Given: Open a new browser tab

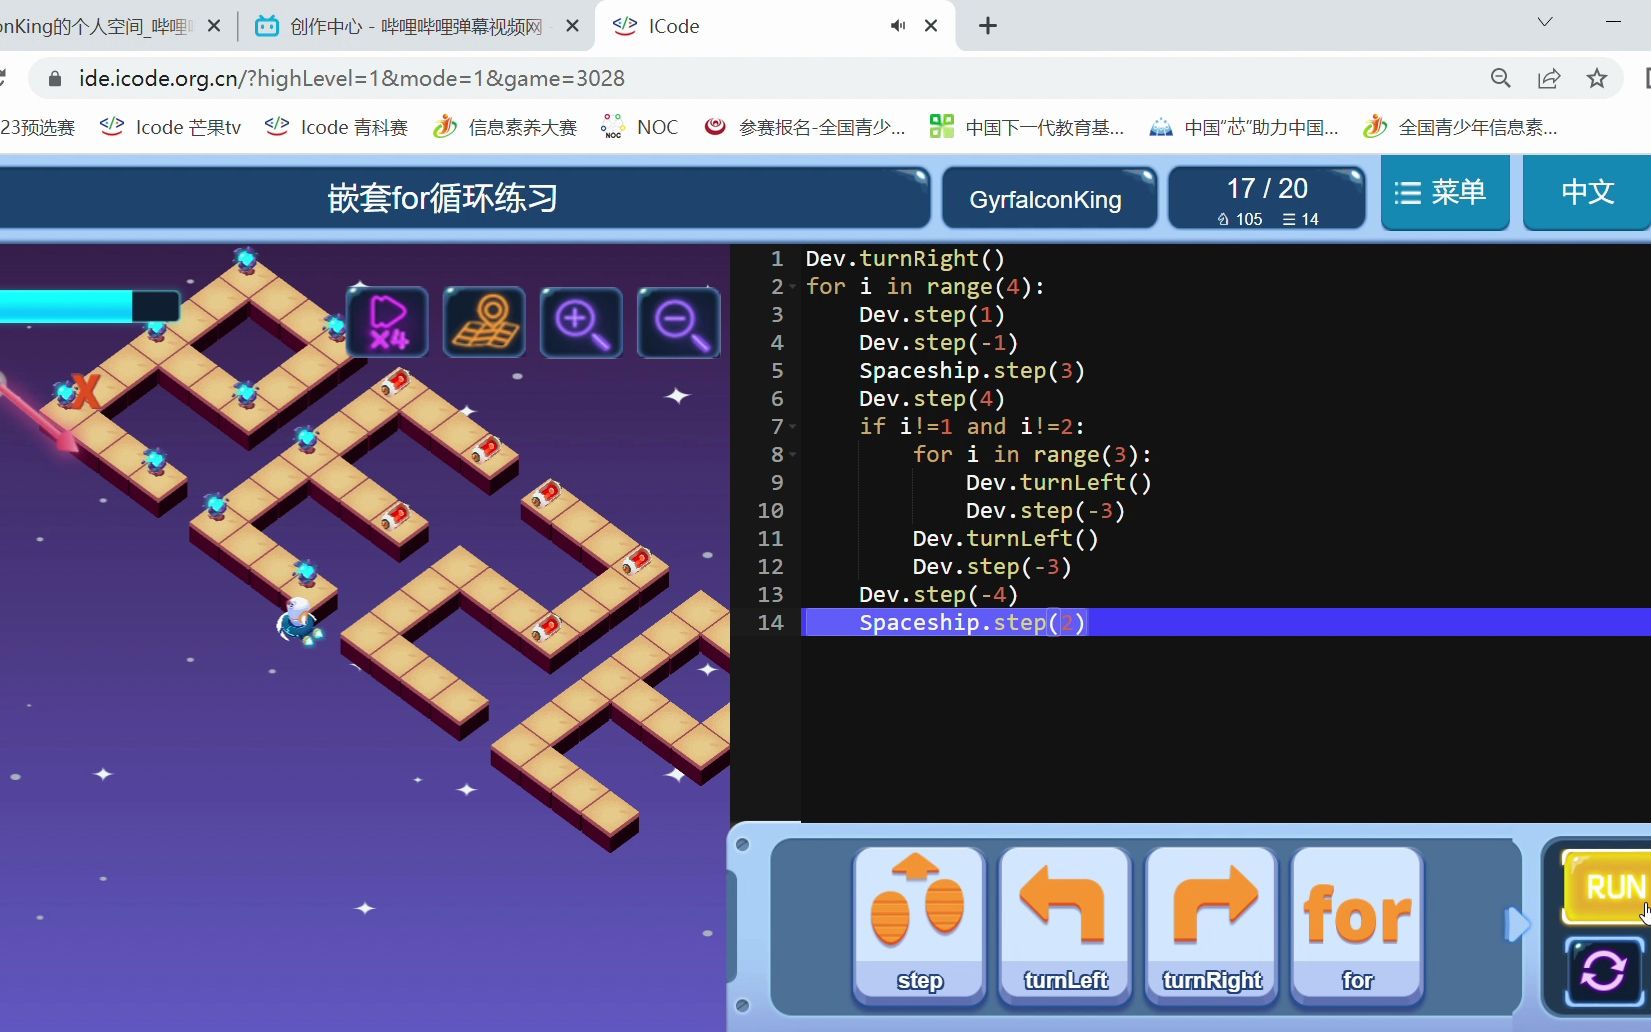Looking at the screenshot, I should tap(988, 26).
